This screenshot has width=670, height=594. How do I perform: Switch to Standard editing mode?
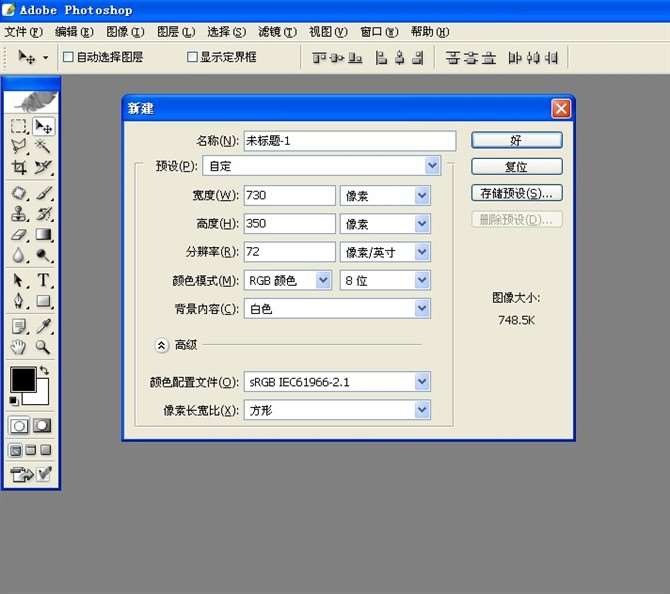click(19, 426)
